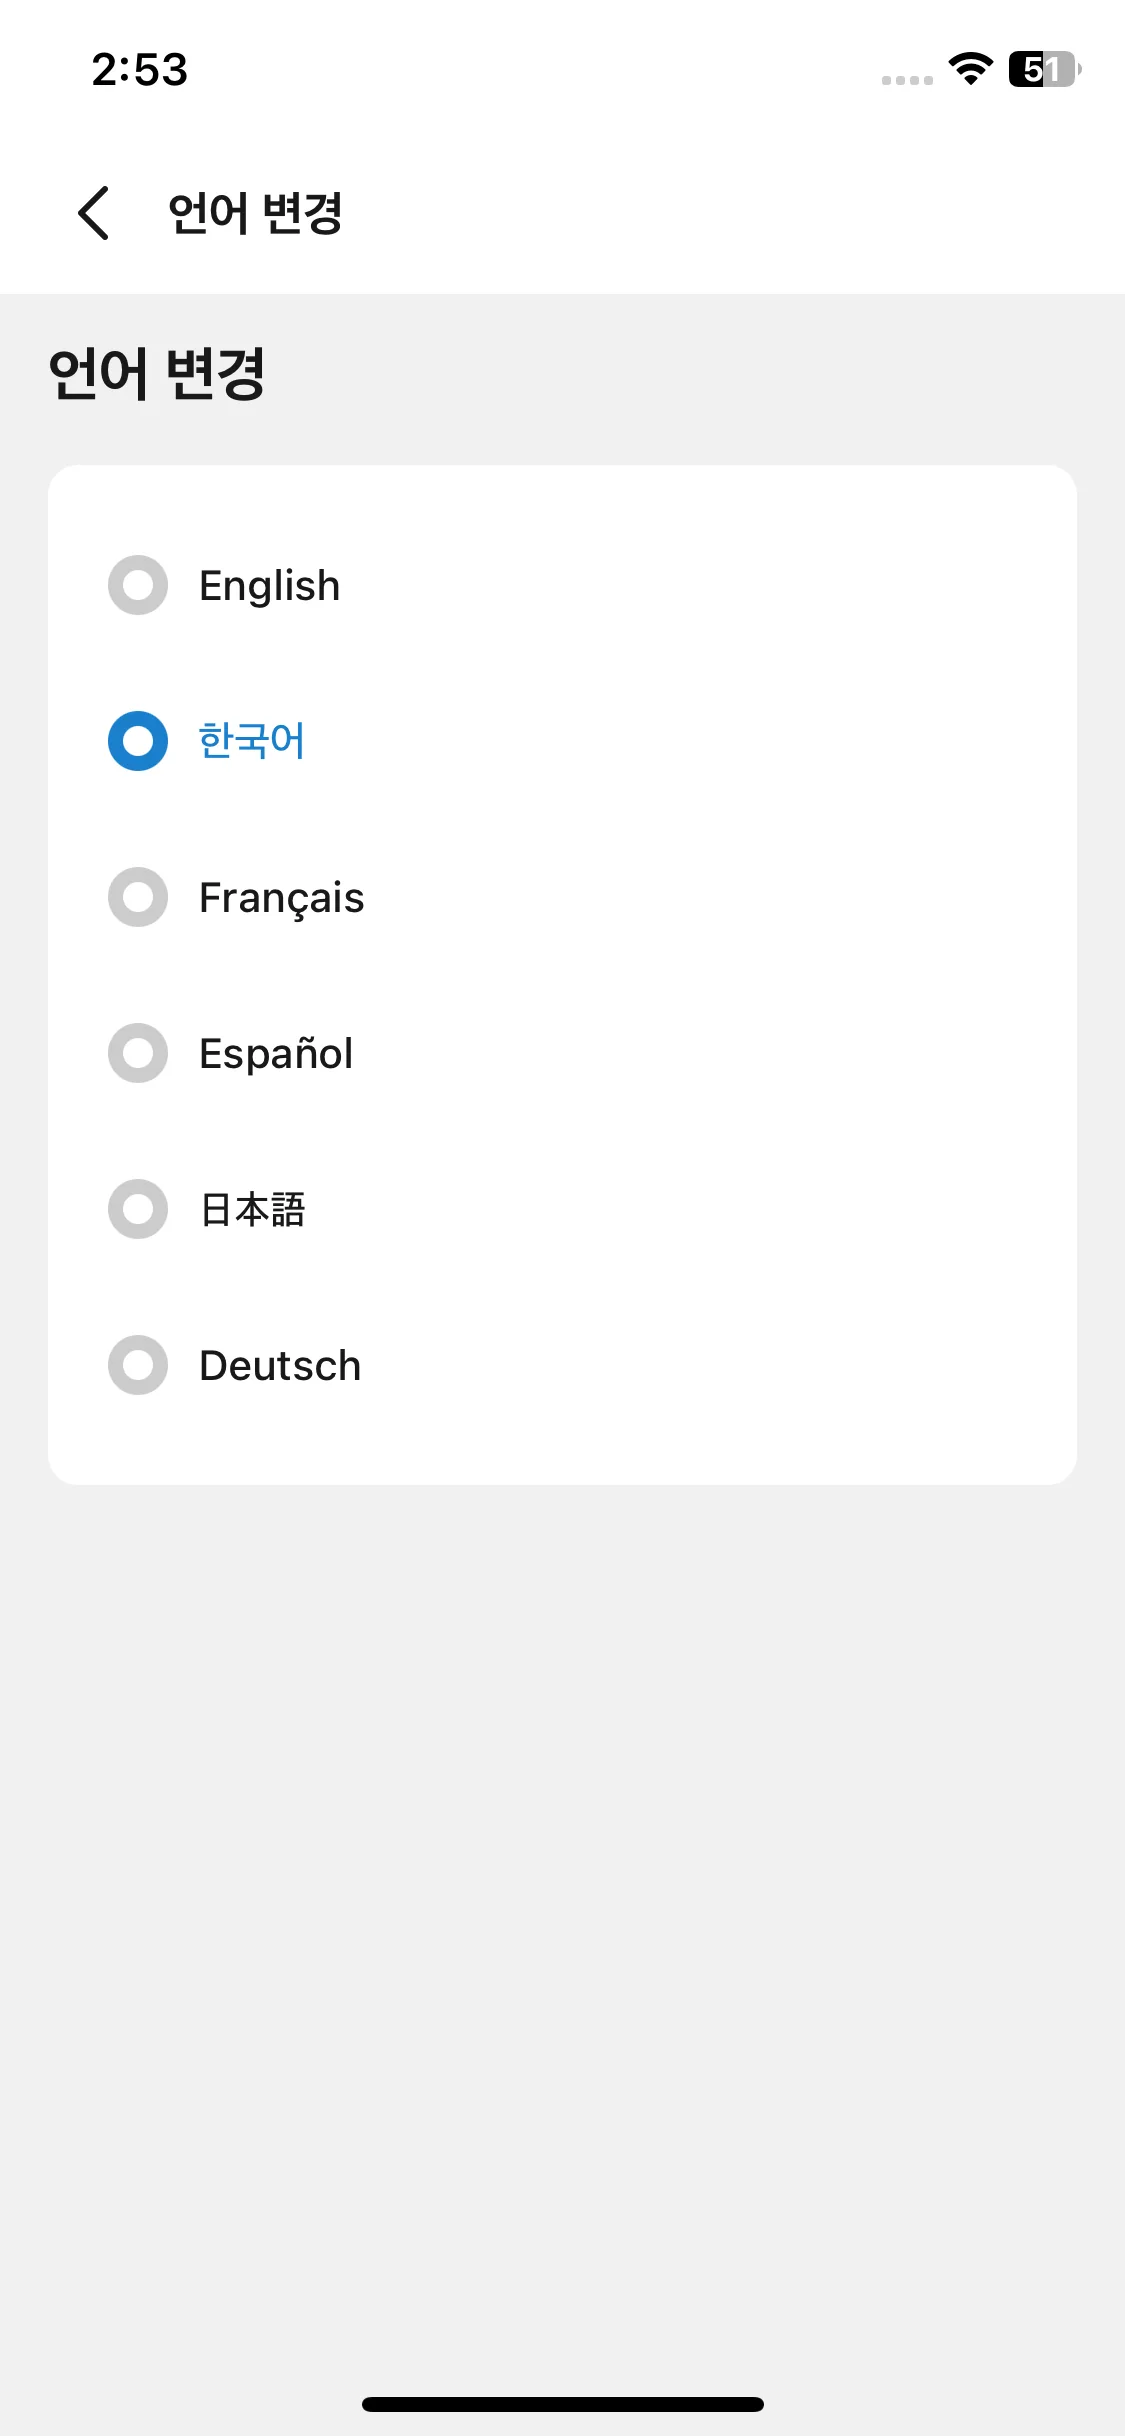
Task: Select the English radio button
Action: [138, 585]
